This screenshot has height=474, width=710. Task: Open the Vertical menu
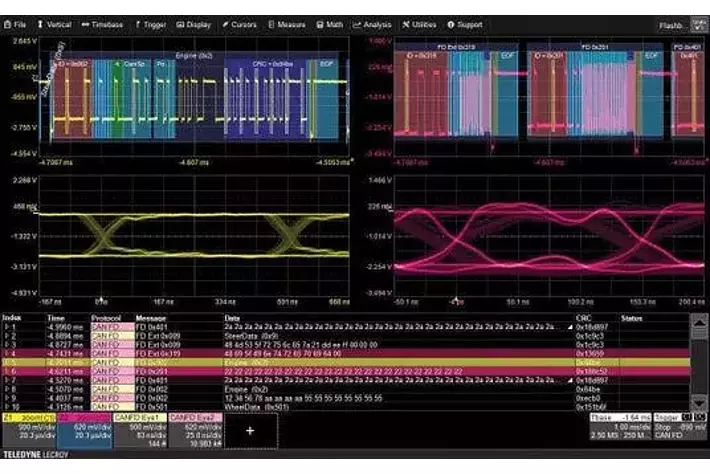(x=55, y=23)
